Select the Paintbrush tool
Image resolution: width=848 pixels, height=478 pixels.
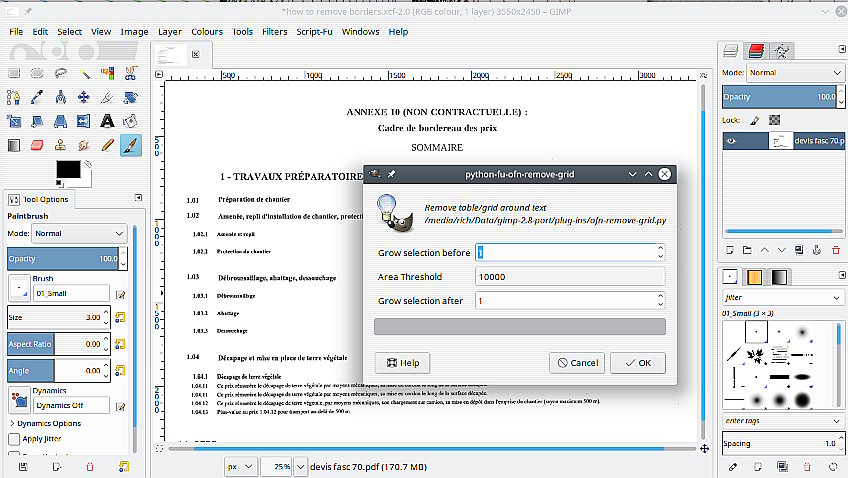130,145
